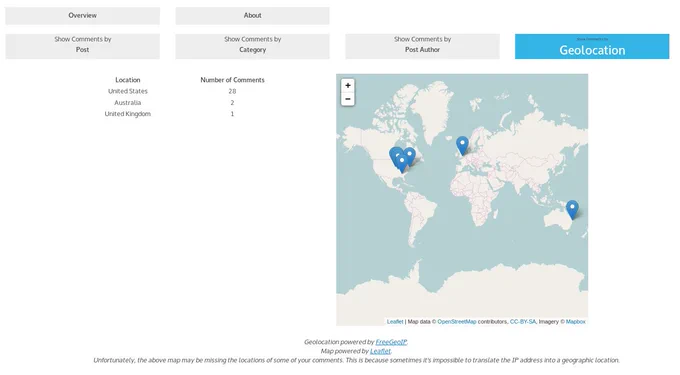
Task: Zoom out on the map
Action: click(x=348, y=99)
